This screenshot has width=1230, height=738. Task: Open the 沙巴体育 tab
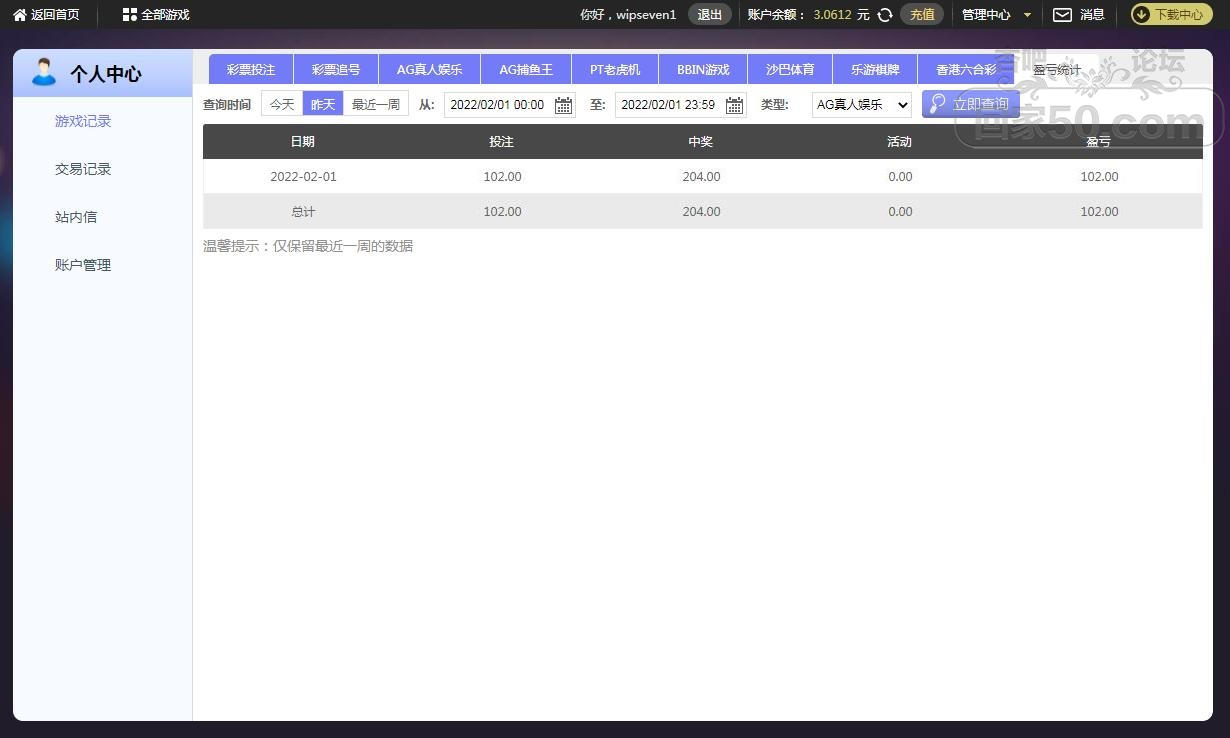790,70
